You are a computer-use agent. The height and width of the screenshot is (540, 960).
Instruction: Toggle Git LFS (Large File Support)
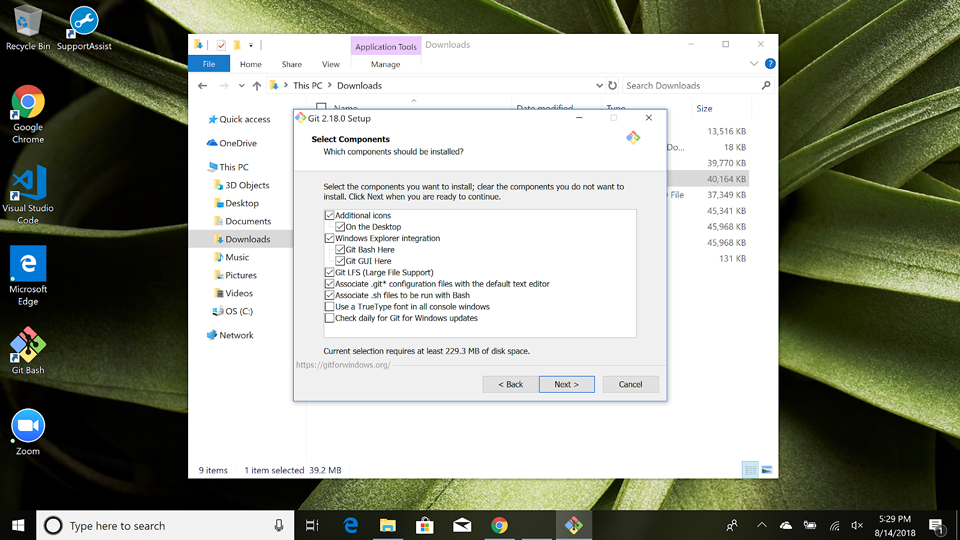(x=329, y=272)
